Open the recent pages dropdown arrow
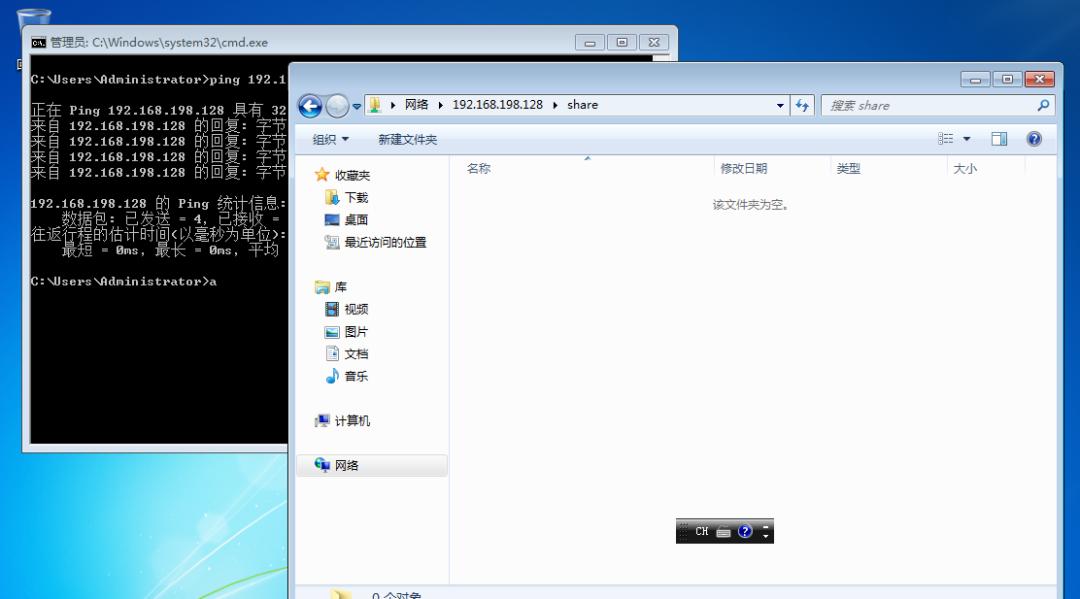Viewport: 1080px width, 599px height. [x=357, y=106]
